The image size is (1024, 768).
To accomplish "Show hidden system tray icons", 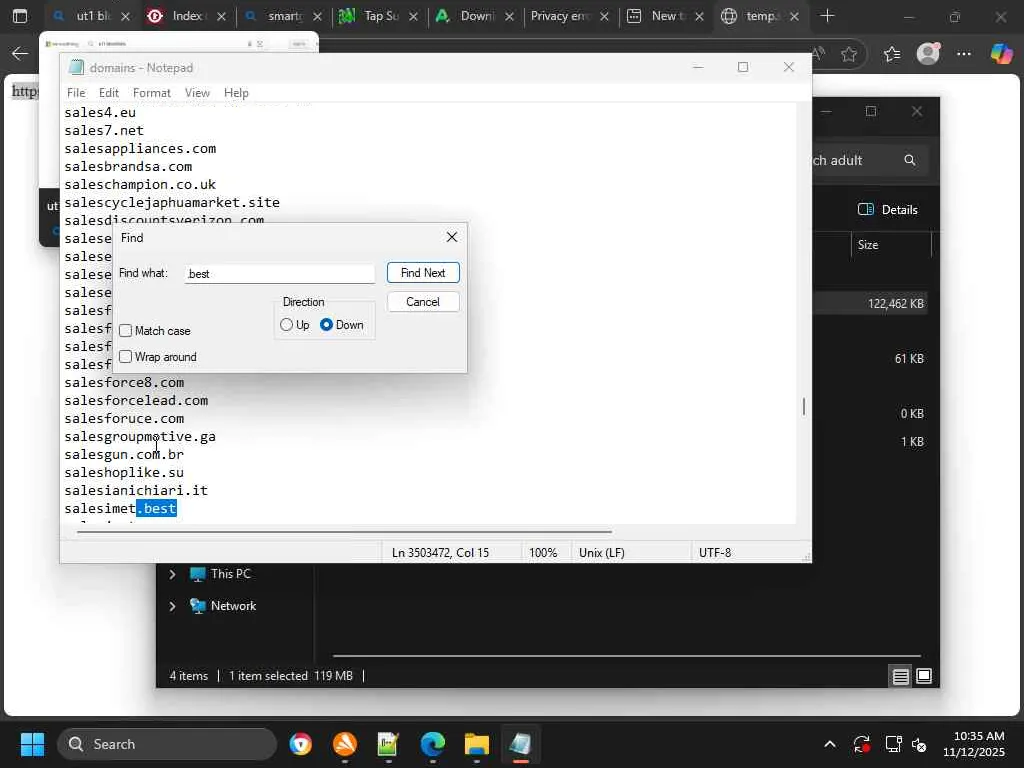I will tap(829, 744).
